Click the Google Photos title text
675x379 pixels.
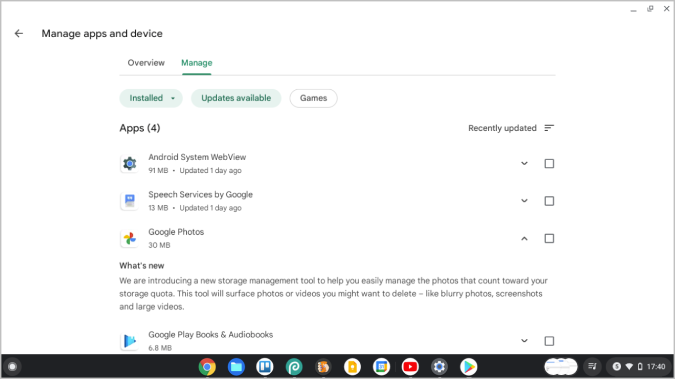click(x=176, y=232)
